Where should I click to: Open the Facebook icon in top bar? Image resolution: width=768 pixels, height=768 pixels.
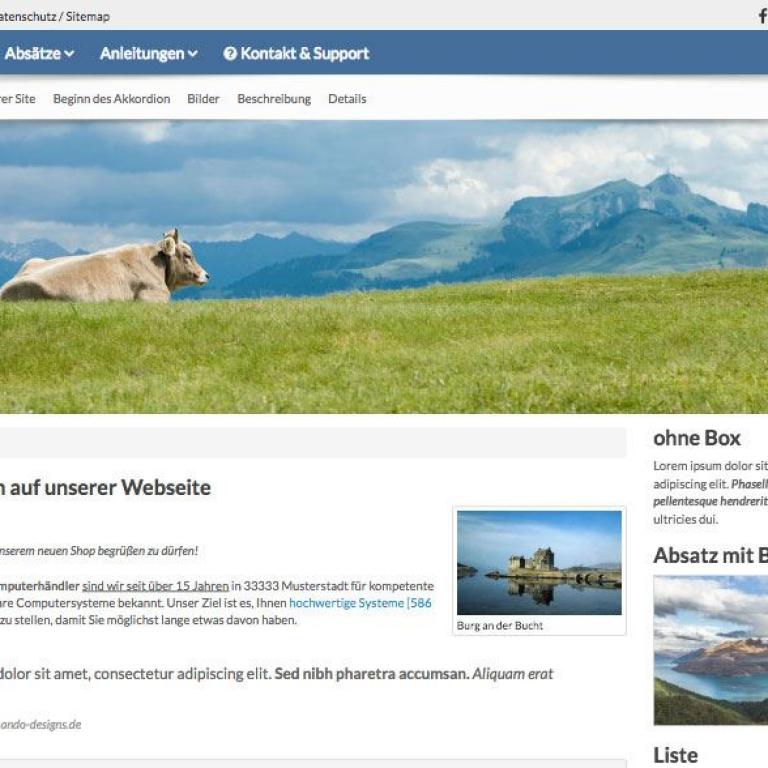pyautogui.click(x=763, y=16)
